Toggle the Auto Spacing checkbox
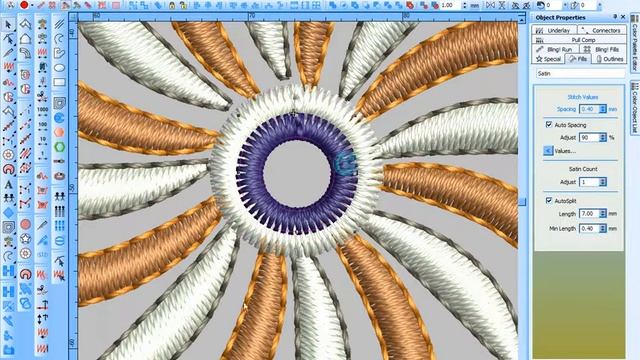 pos(549,124)
